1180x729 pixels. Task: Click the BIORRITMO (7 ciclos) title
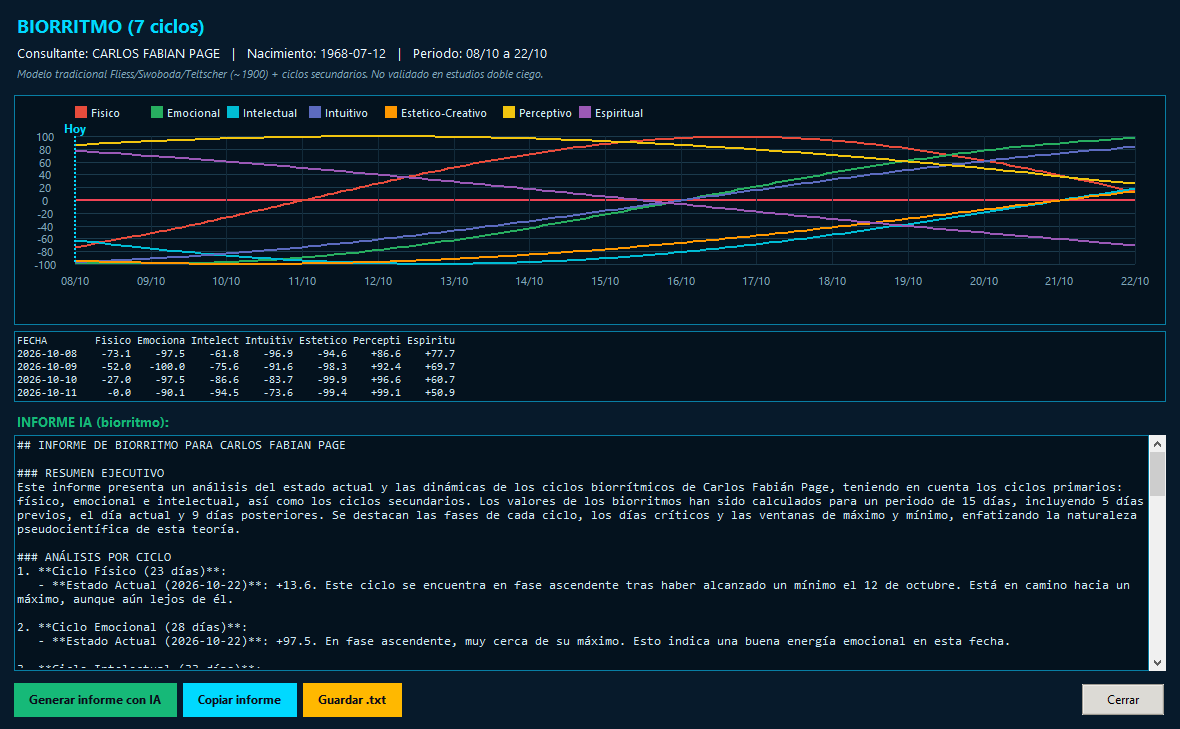point(111,26)
